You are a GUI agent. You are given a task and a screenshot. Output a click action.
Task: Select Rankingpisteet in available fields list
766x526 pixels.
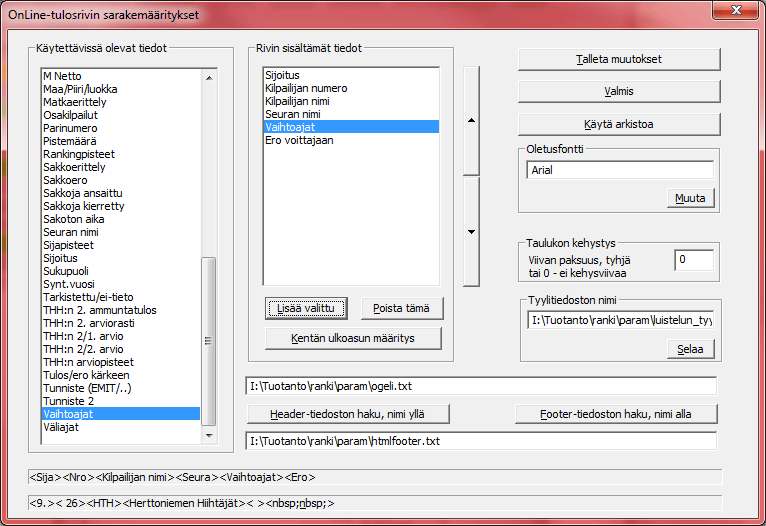pos(79,154)
